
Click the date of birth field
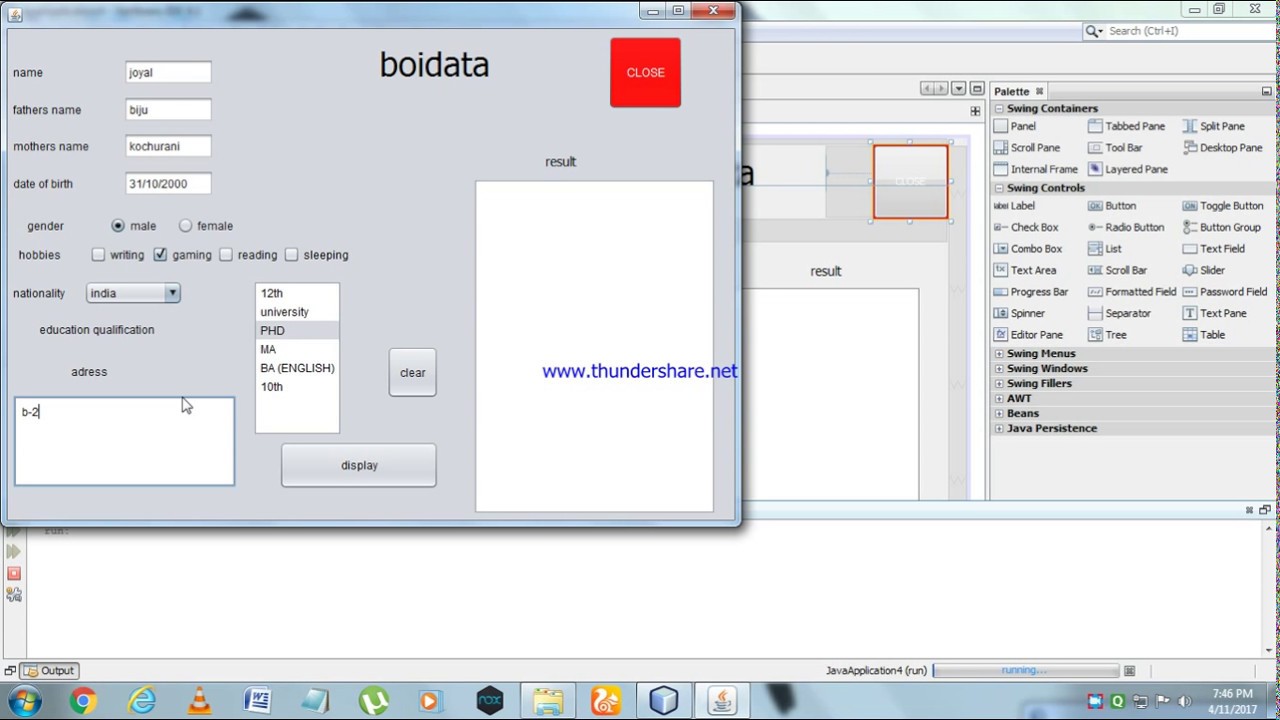tap(168, 184)
